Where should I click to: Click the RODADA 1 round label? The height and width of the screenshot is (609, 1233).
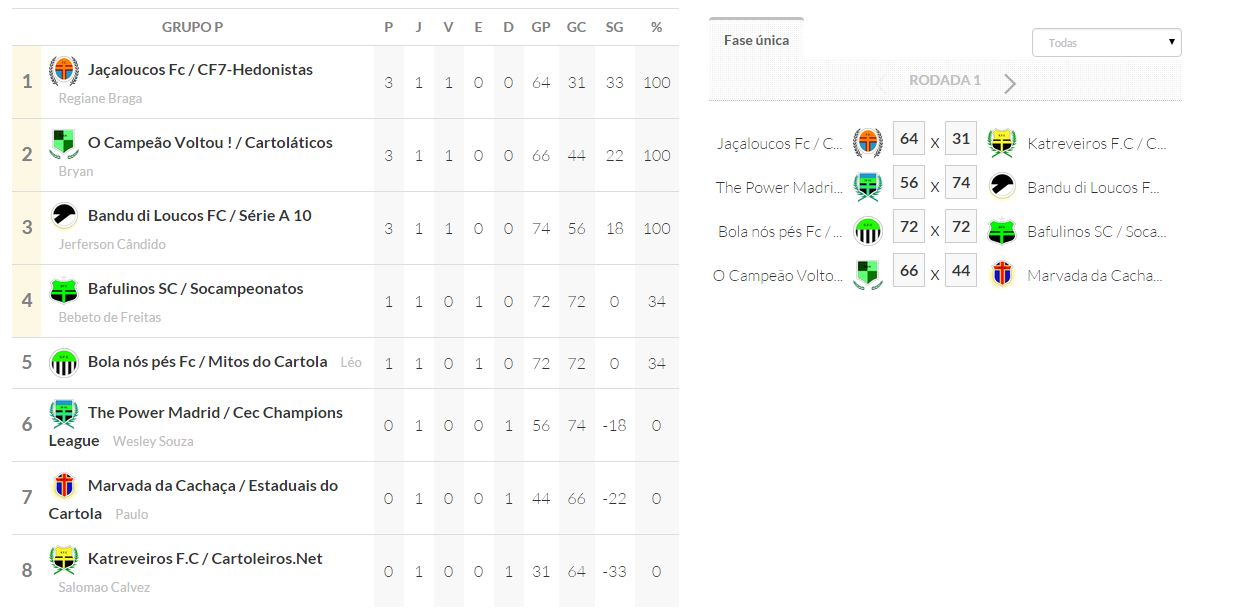(x=945, y=80)
